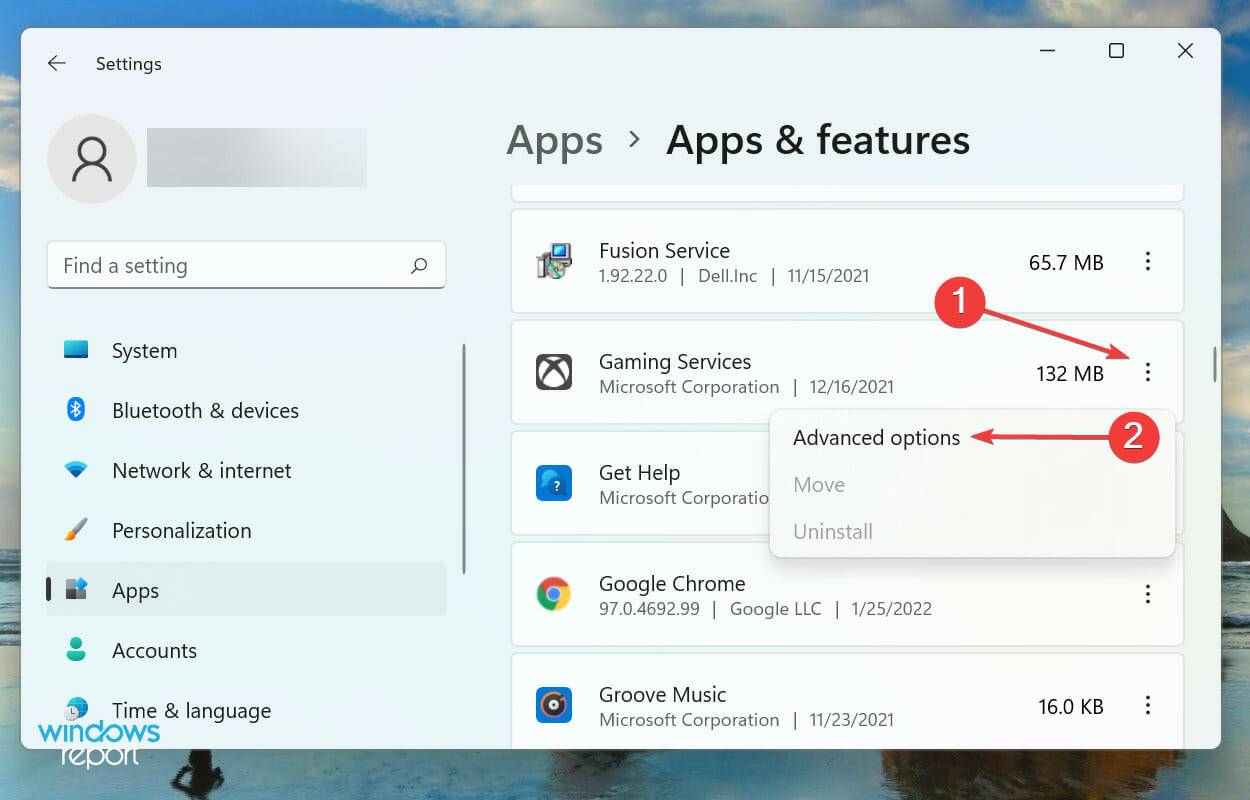Click the Fusion Service app icon
This screenshot has width=1250, height=800.
pos(553,262)
